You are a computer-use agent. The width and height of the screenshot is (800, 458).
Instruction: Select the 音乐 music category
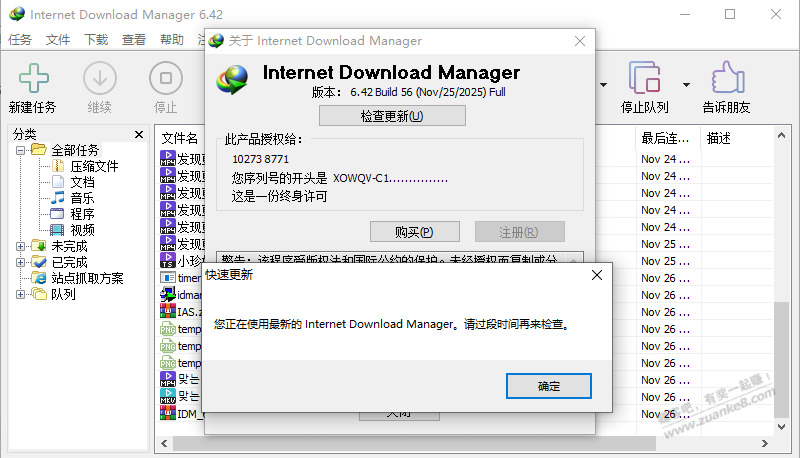coord(82,198)
